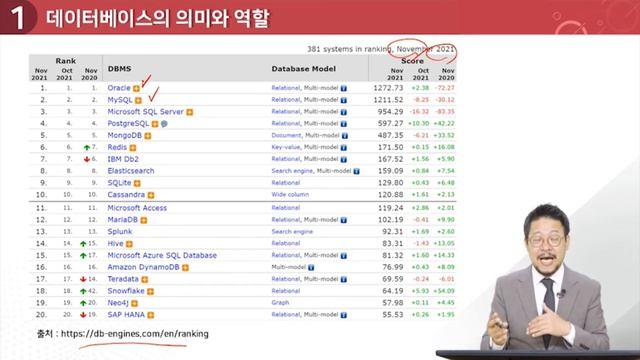Click the IBM Db2 link
The height and width of the screenshot is (360, 640).
tap(123, 159)
